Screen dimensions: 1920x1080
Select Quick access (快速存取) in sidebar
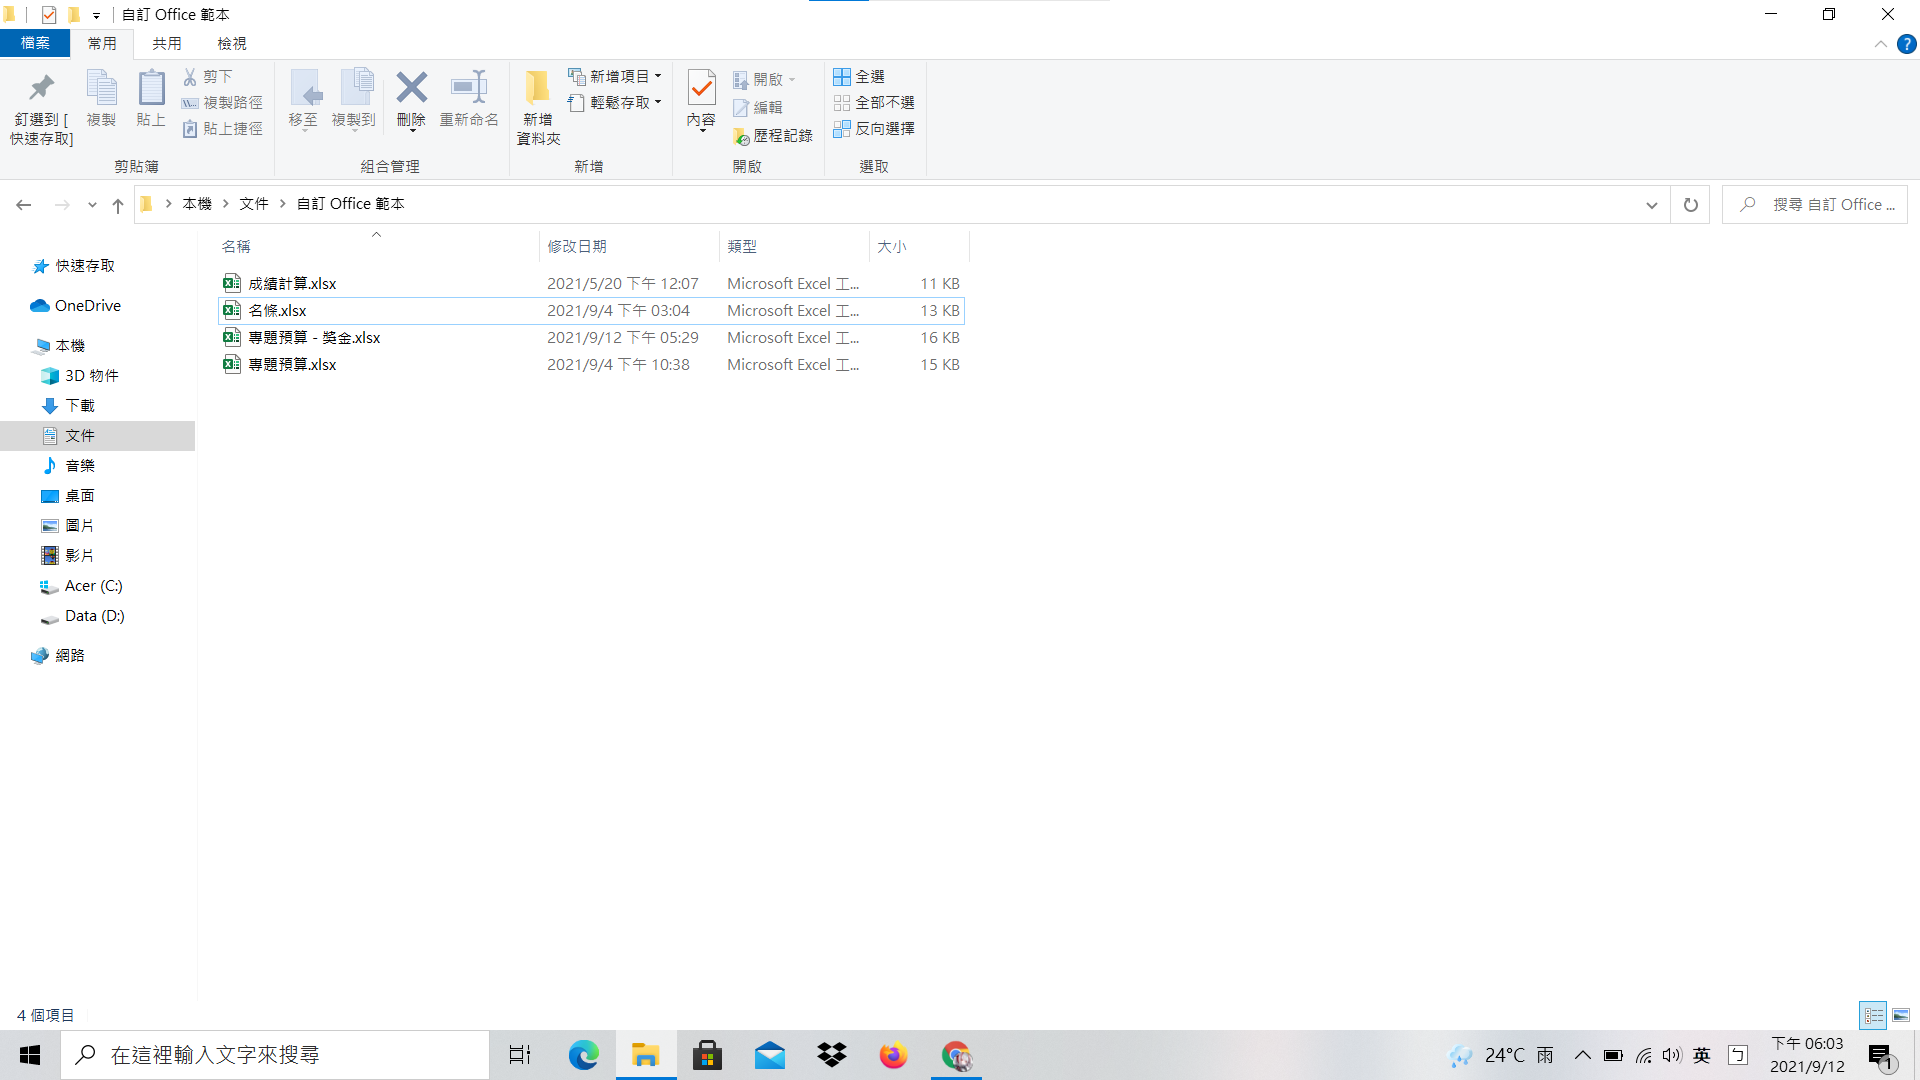coord(85,266)
